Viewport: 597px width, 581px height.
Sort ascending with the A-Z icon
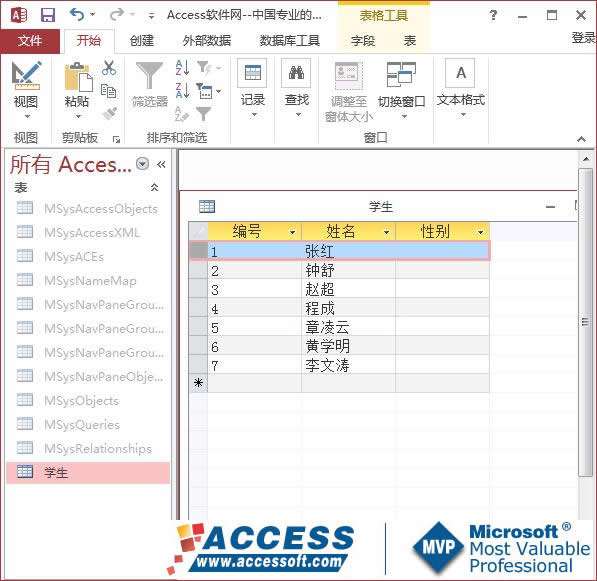(182, 67)
